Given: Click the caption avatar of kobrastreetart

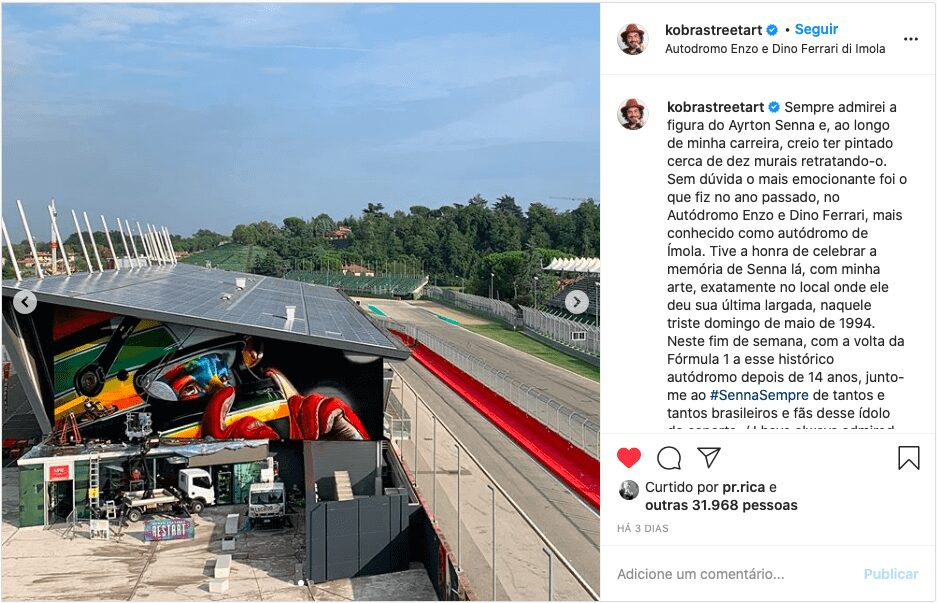Looking at the screenshot, I should point(633,114).
